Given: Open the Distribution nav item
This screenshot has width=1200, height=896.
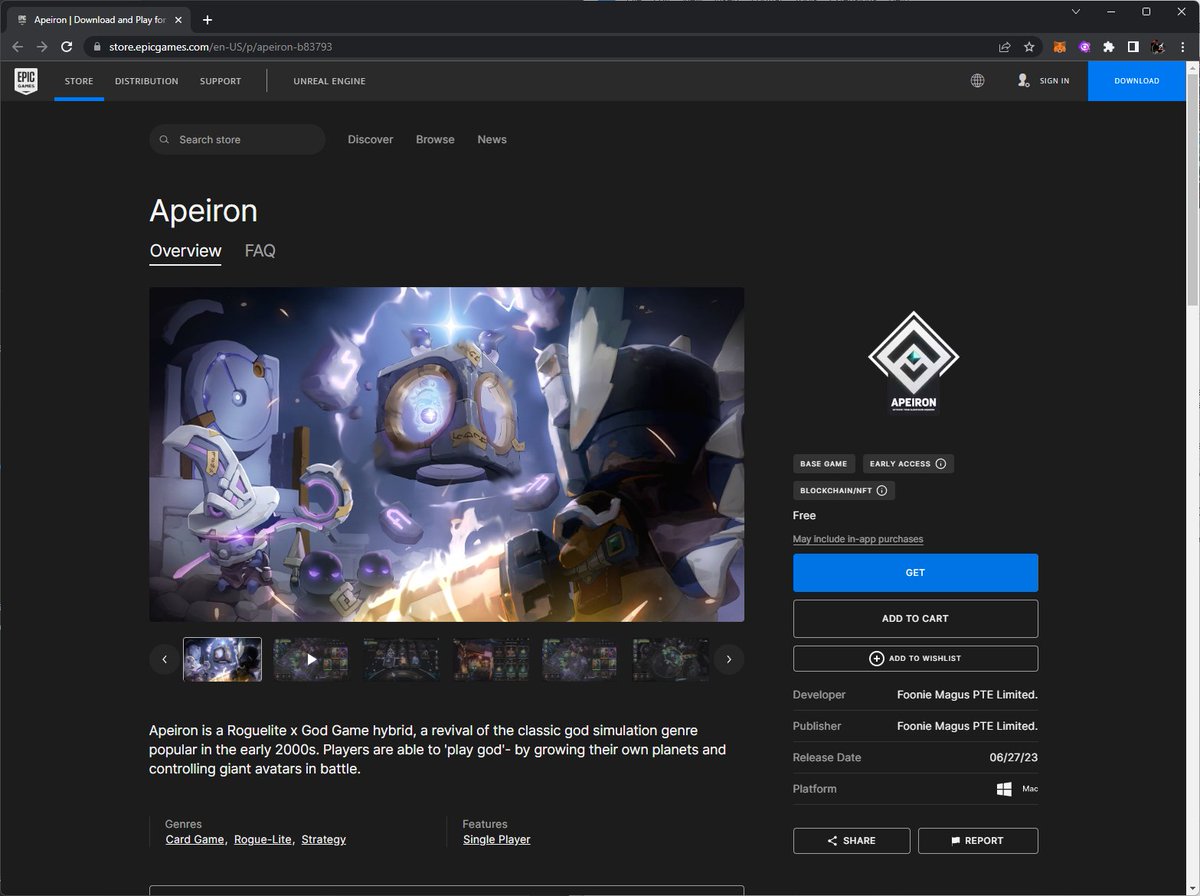Looking at the screenshot, I should click(x=146, y=81).
